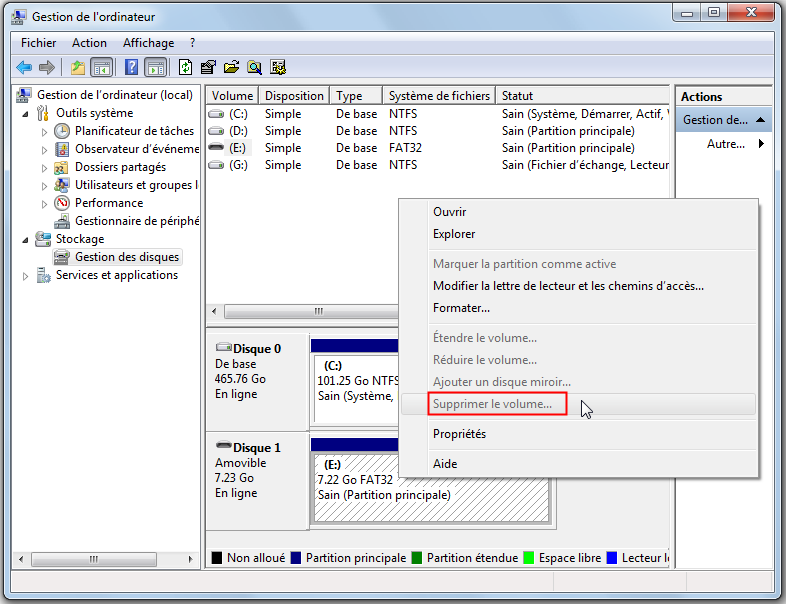
Task: Toggle the action pane toolbar icon
Action: click(156, 67)
